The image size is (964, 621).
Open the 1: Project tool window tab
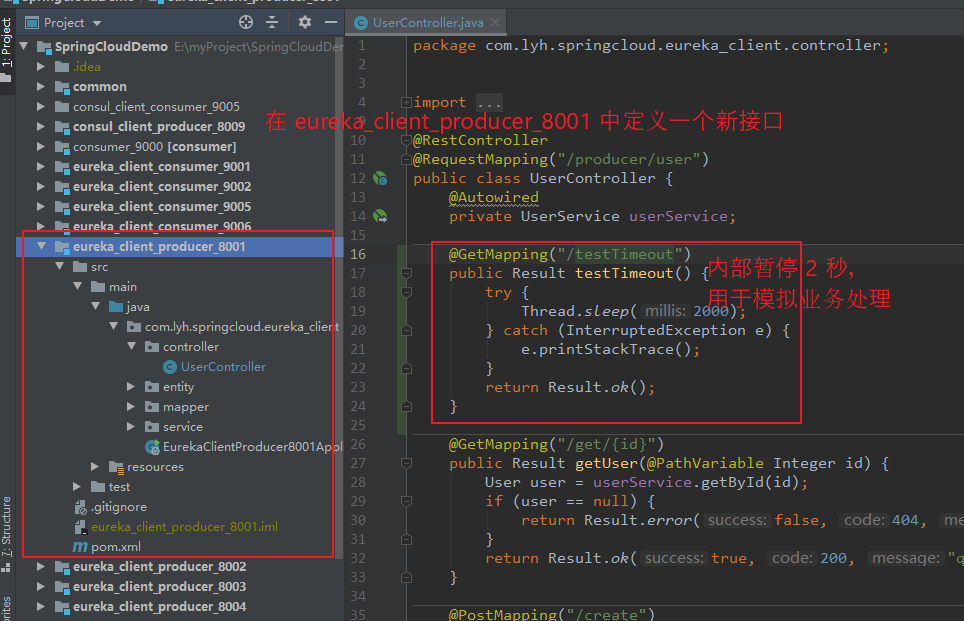click(7, 49)
